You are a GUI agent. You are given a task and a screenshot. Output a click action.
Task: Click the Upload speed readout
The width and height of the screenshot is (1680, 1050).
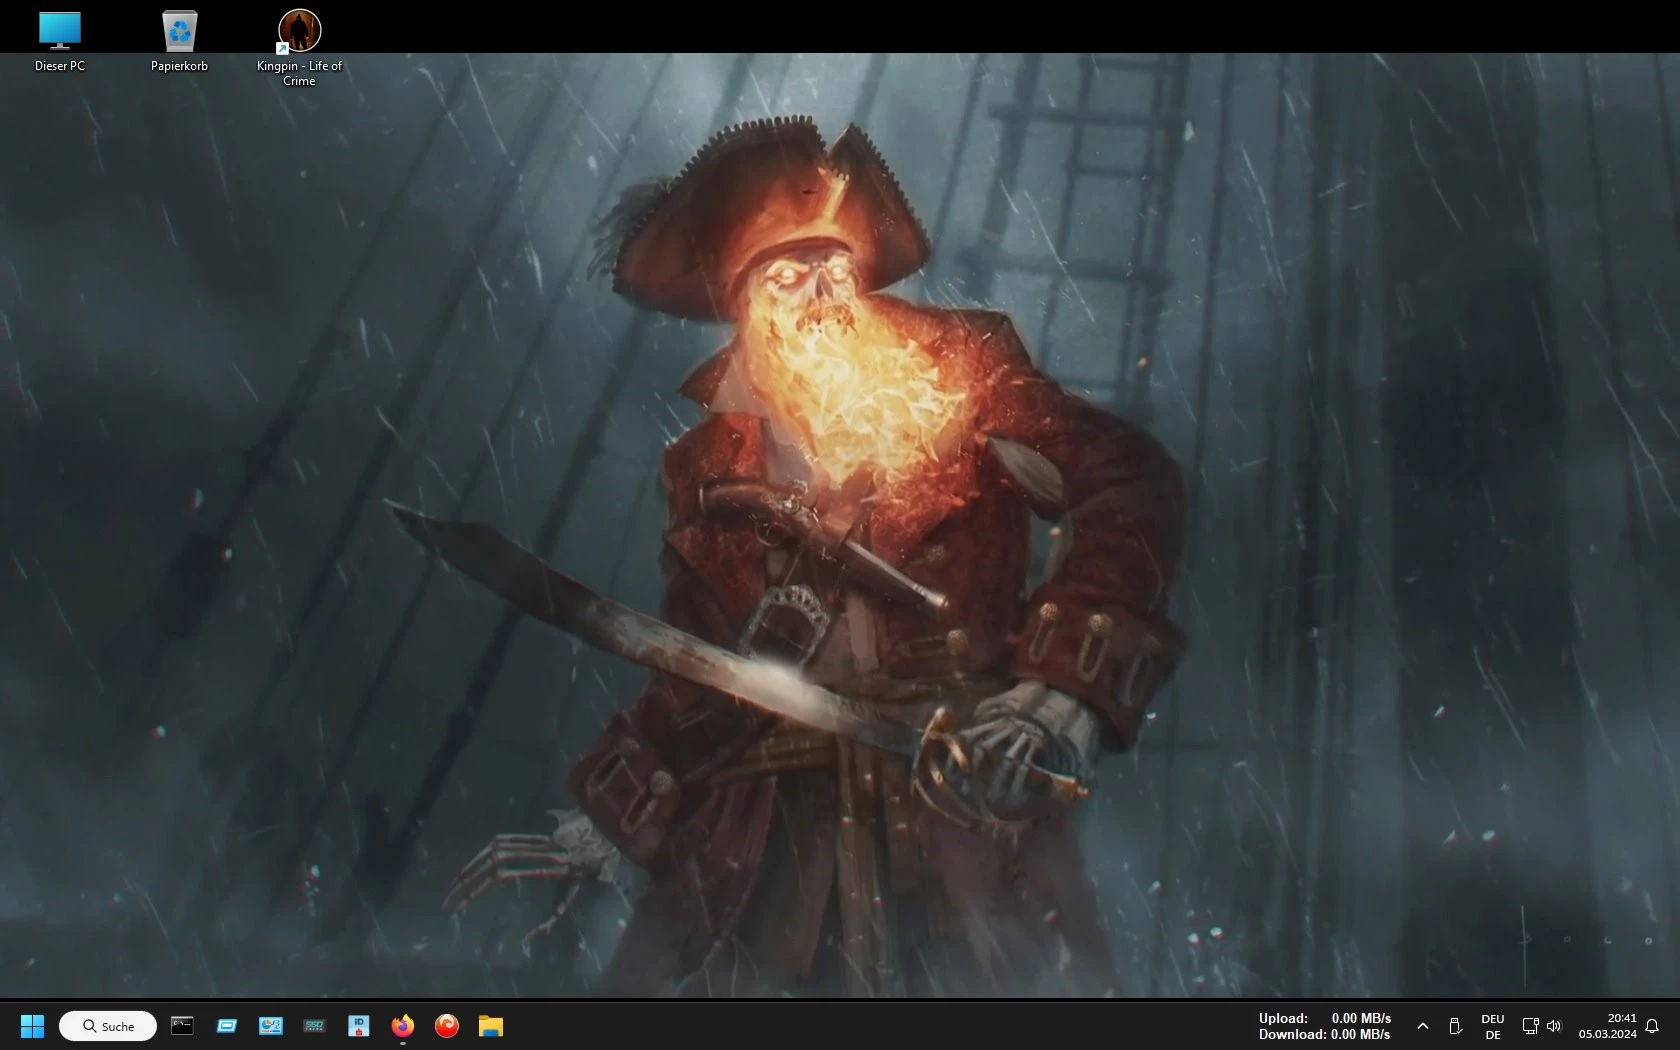pos(1324,1018)
